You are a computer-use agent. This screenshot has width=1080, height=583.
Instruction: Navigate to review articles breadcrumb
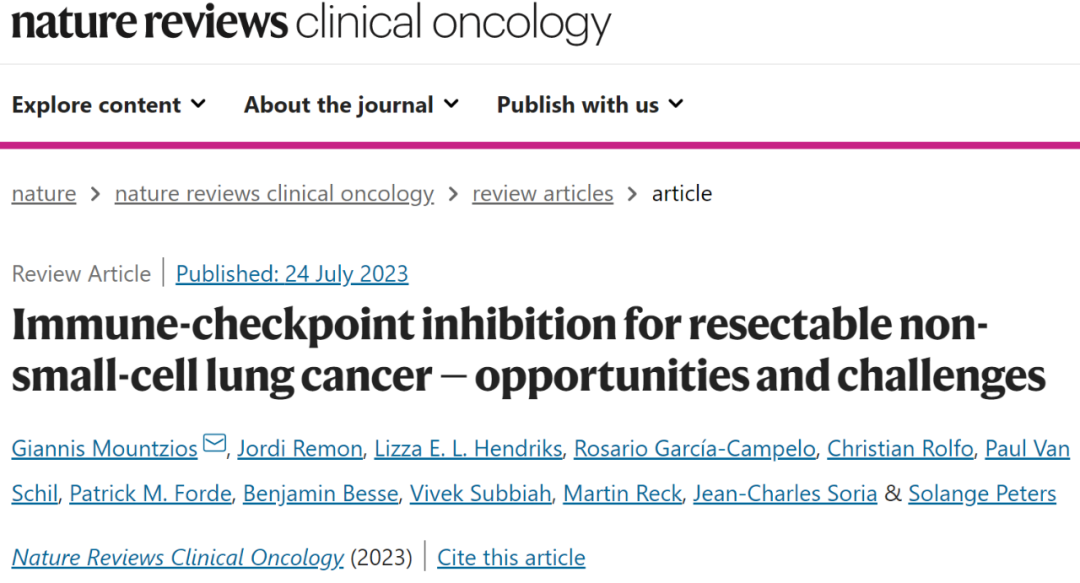[543, 193]
